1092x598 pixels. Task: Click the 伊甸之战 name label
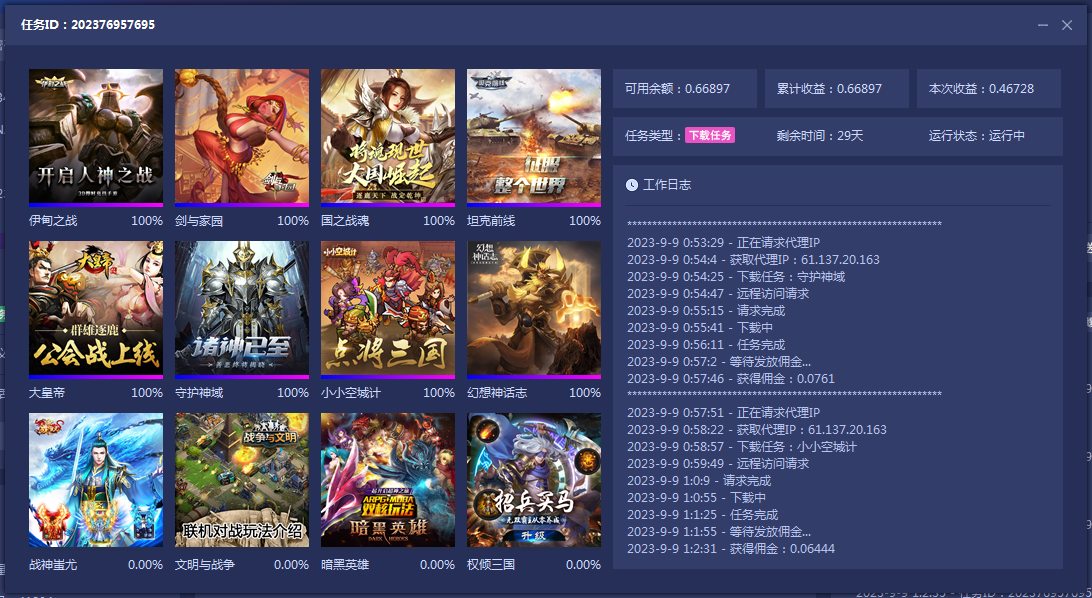click(x=54, y=221)
